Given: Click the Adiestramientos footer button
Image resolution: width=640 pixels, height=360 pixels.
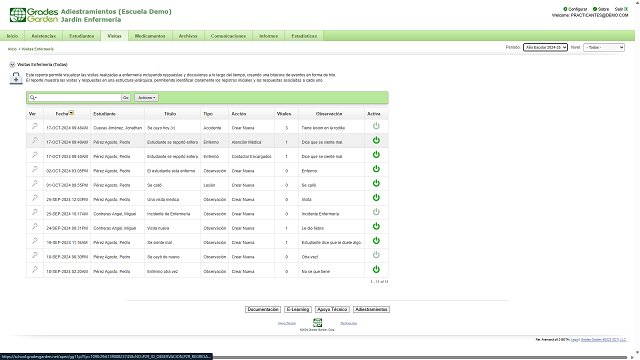Looking at the screenshot, I should tap(371, 309).
